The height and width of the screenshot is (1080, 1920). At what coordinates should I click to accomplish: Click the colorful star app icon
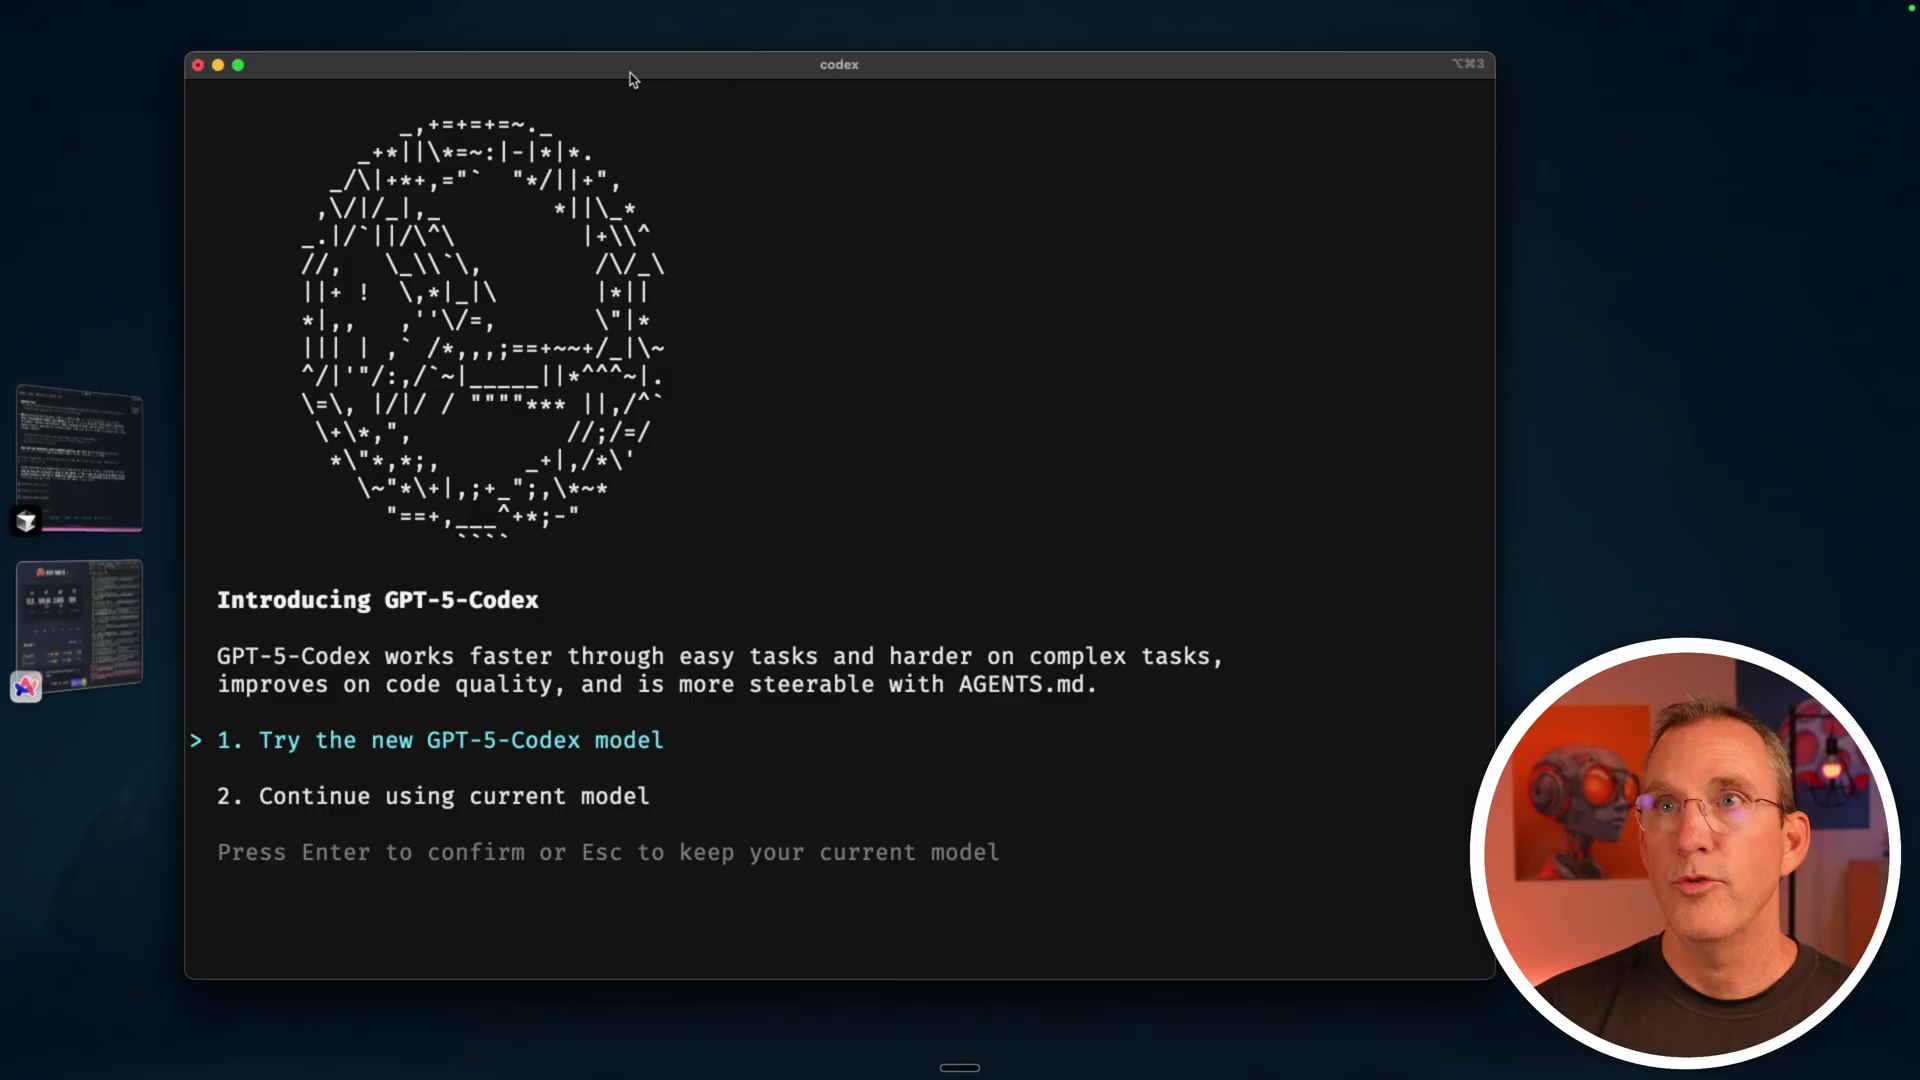[x=26, y=687]
